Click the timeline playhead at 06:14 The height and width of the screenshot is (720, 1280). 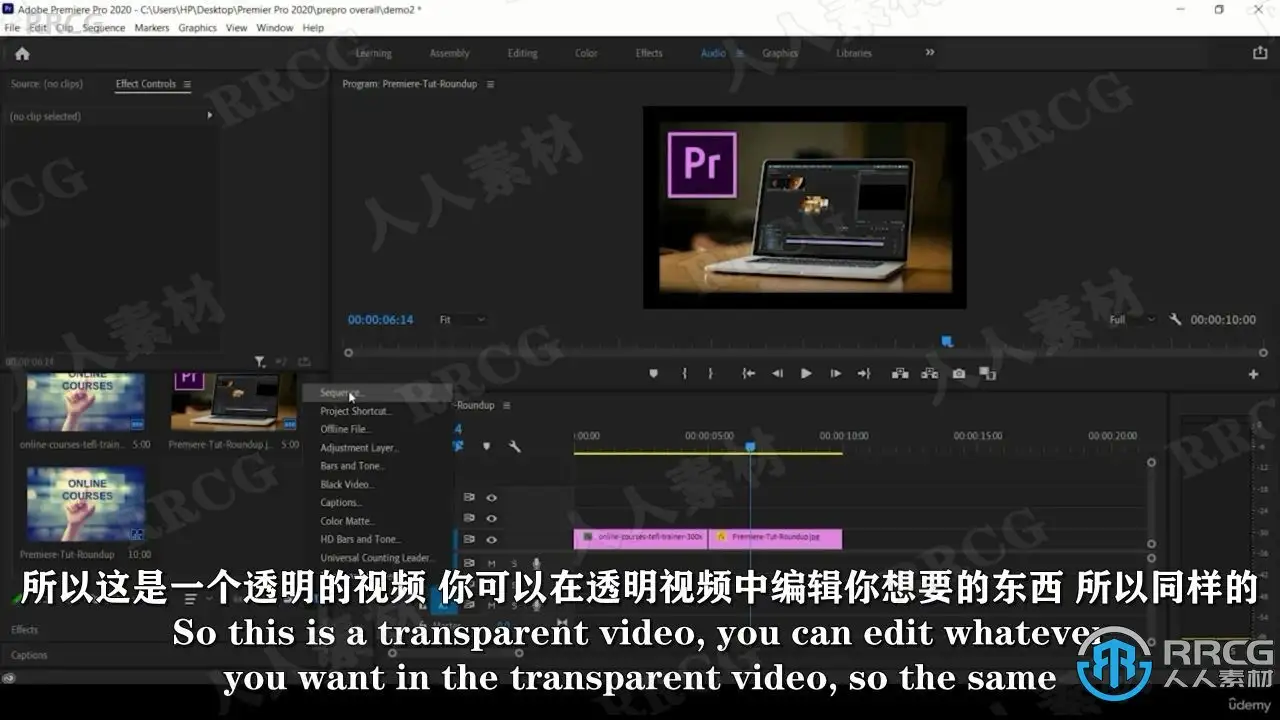(x=750, y=447)
